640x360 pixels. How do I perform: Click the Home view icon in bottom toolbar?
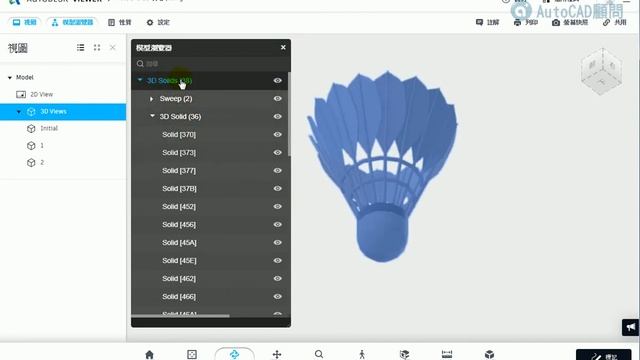coord(149,354)
